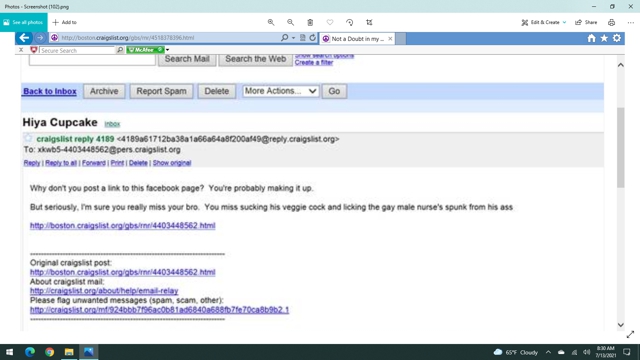Click the address bar search magnifier icon

[x=284, y=38]
